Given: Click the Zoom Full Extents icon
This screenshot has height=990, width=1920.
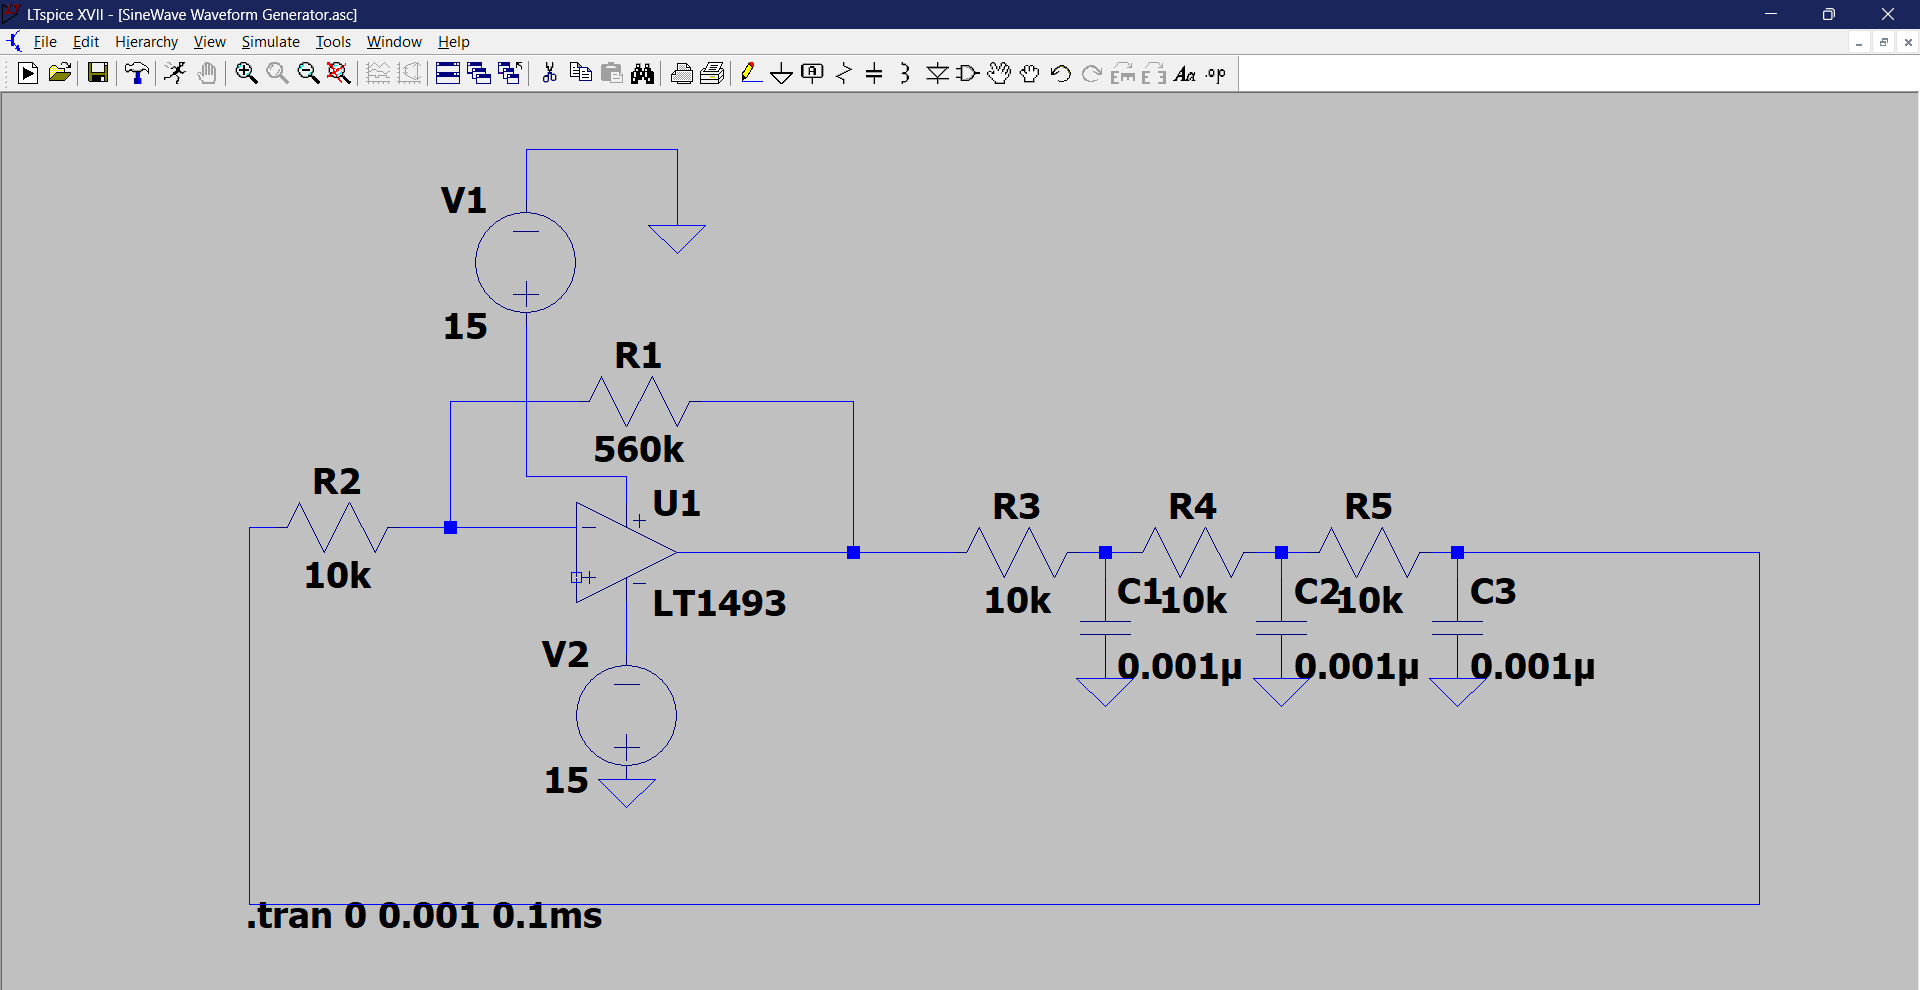Looking at the screenshot, I should pos(339,73).
